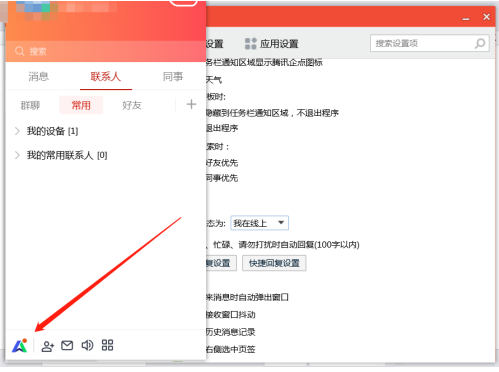Select the 退出程序 option text
This screenshot has height=372, width=499.
click(x=222, y=128)
